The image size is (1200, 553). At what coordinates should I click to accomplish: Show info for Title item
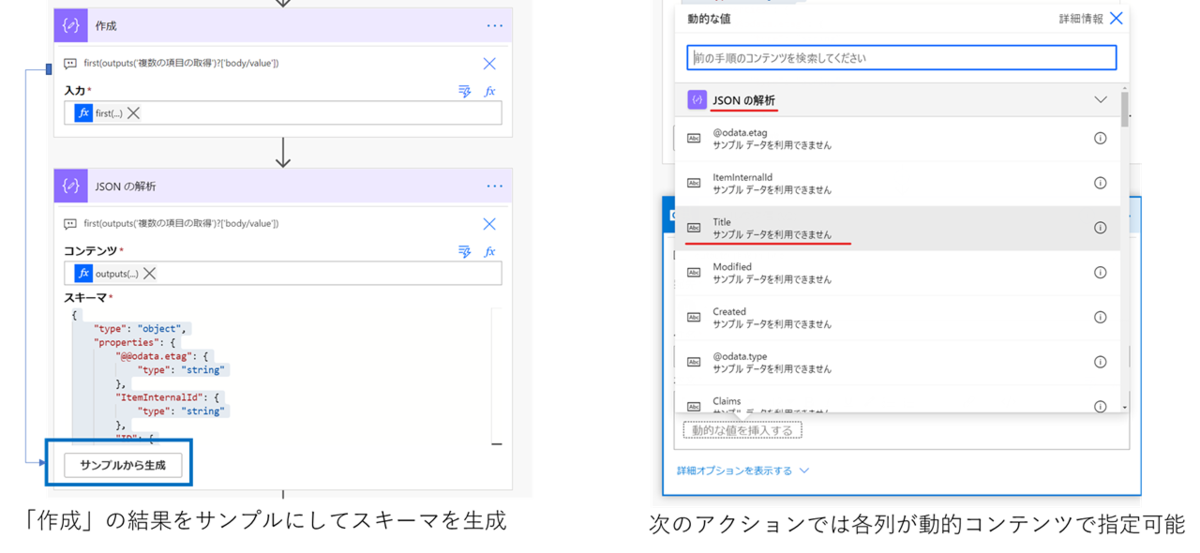[x=1100, y=228]
